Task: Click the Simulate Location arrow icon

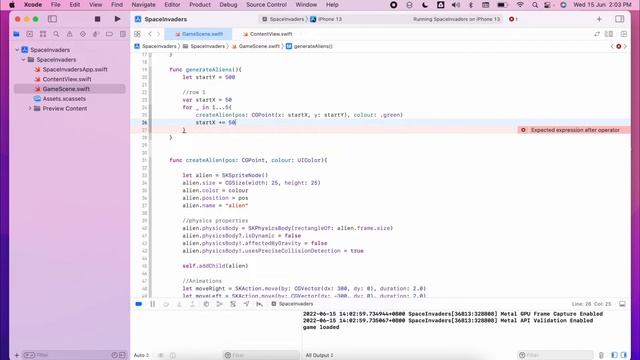Action: point(246,304)
